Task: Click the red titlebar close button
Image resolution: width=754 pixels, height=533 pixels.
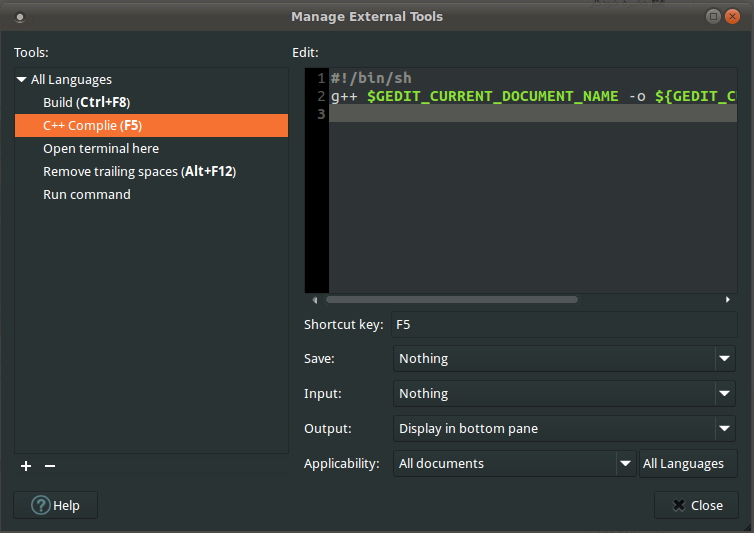Action: tap(732, 16)
